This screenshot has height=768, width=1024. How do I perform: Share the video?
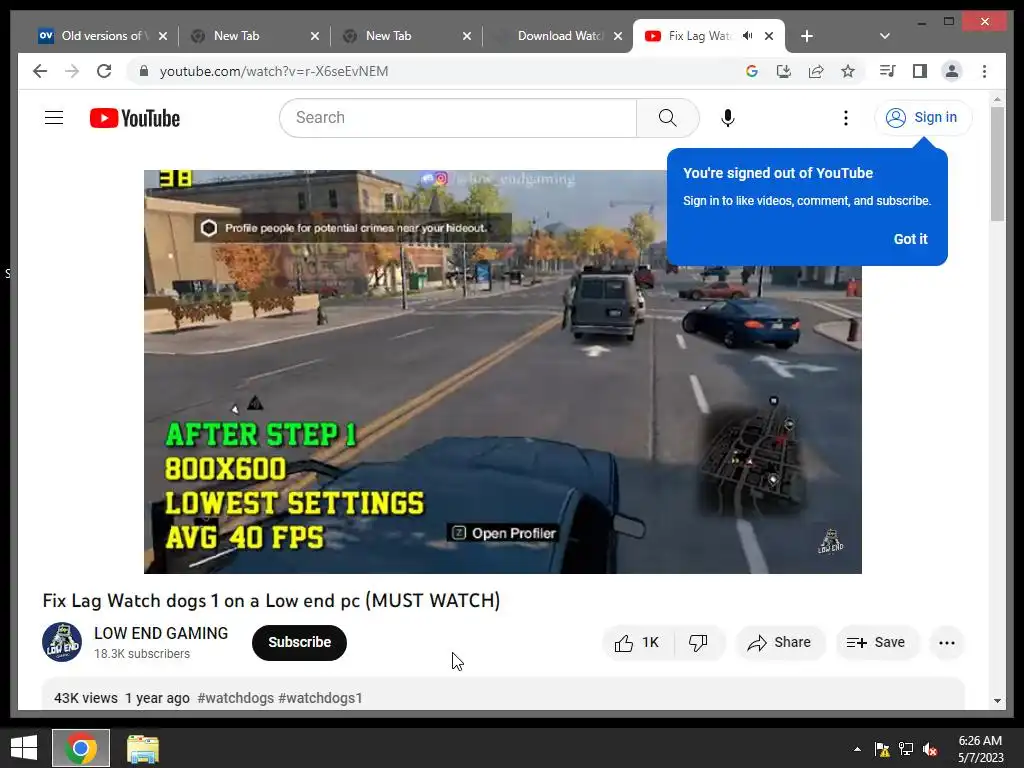coord(780,643)
